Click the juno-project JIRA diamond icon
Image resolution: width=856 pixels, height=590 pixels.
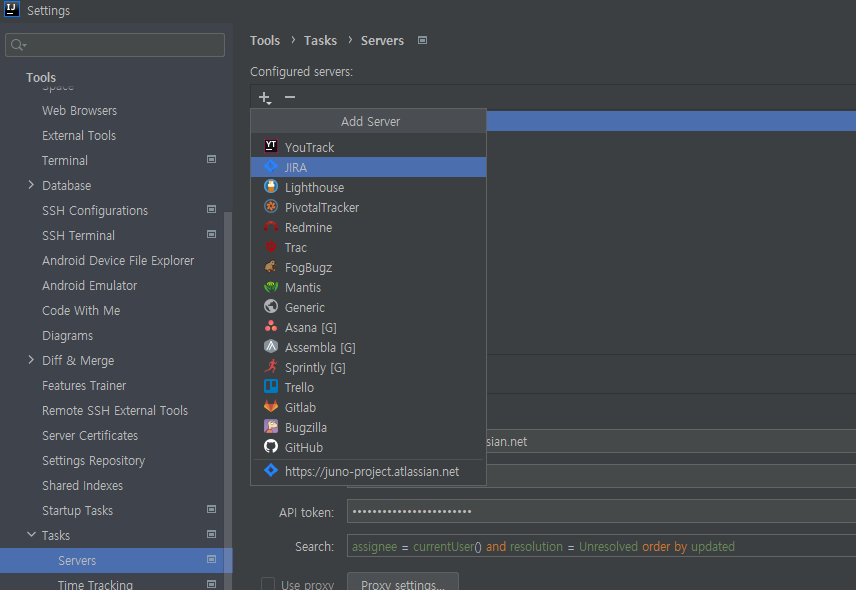click(x=271, y=470)
